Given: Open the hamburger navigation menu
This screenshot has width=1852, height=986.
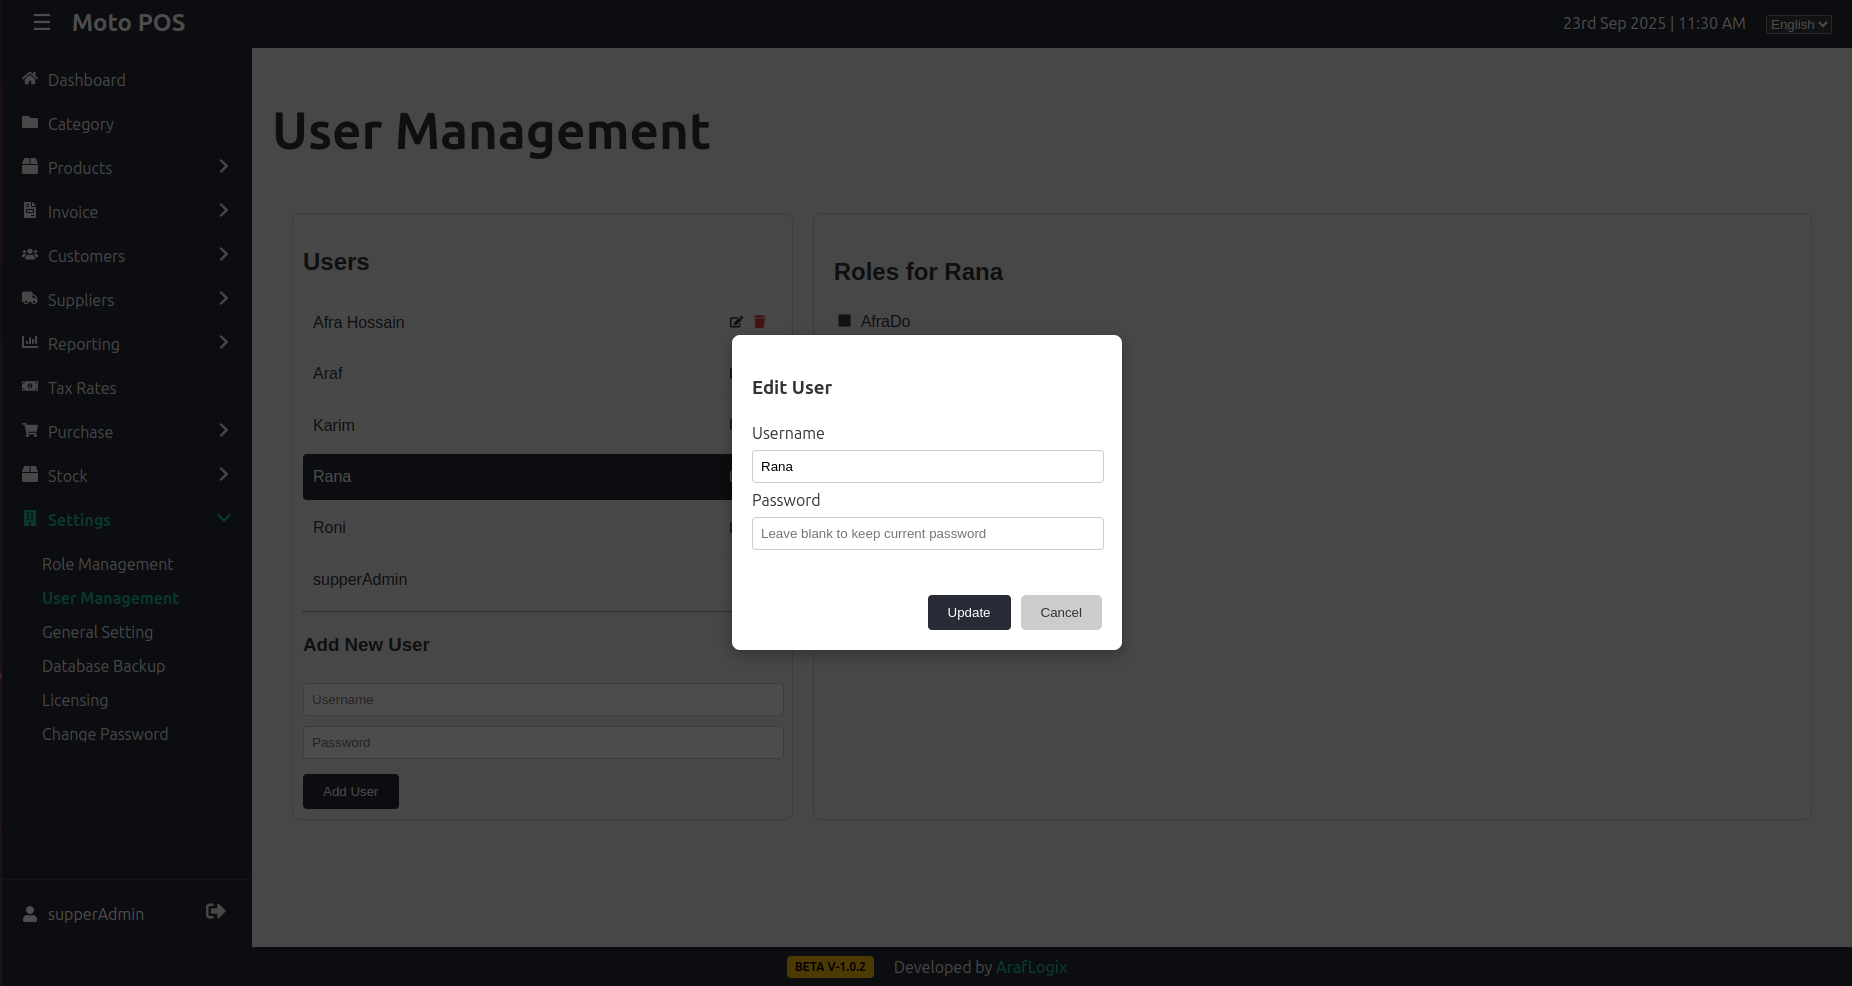Looking at the screenshot, I should point(41,22).
